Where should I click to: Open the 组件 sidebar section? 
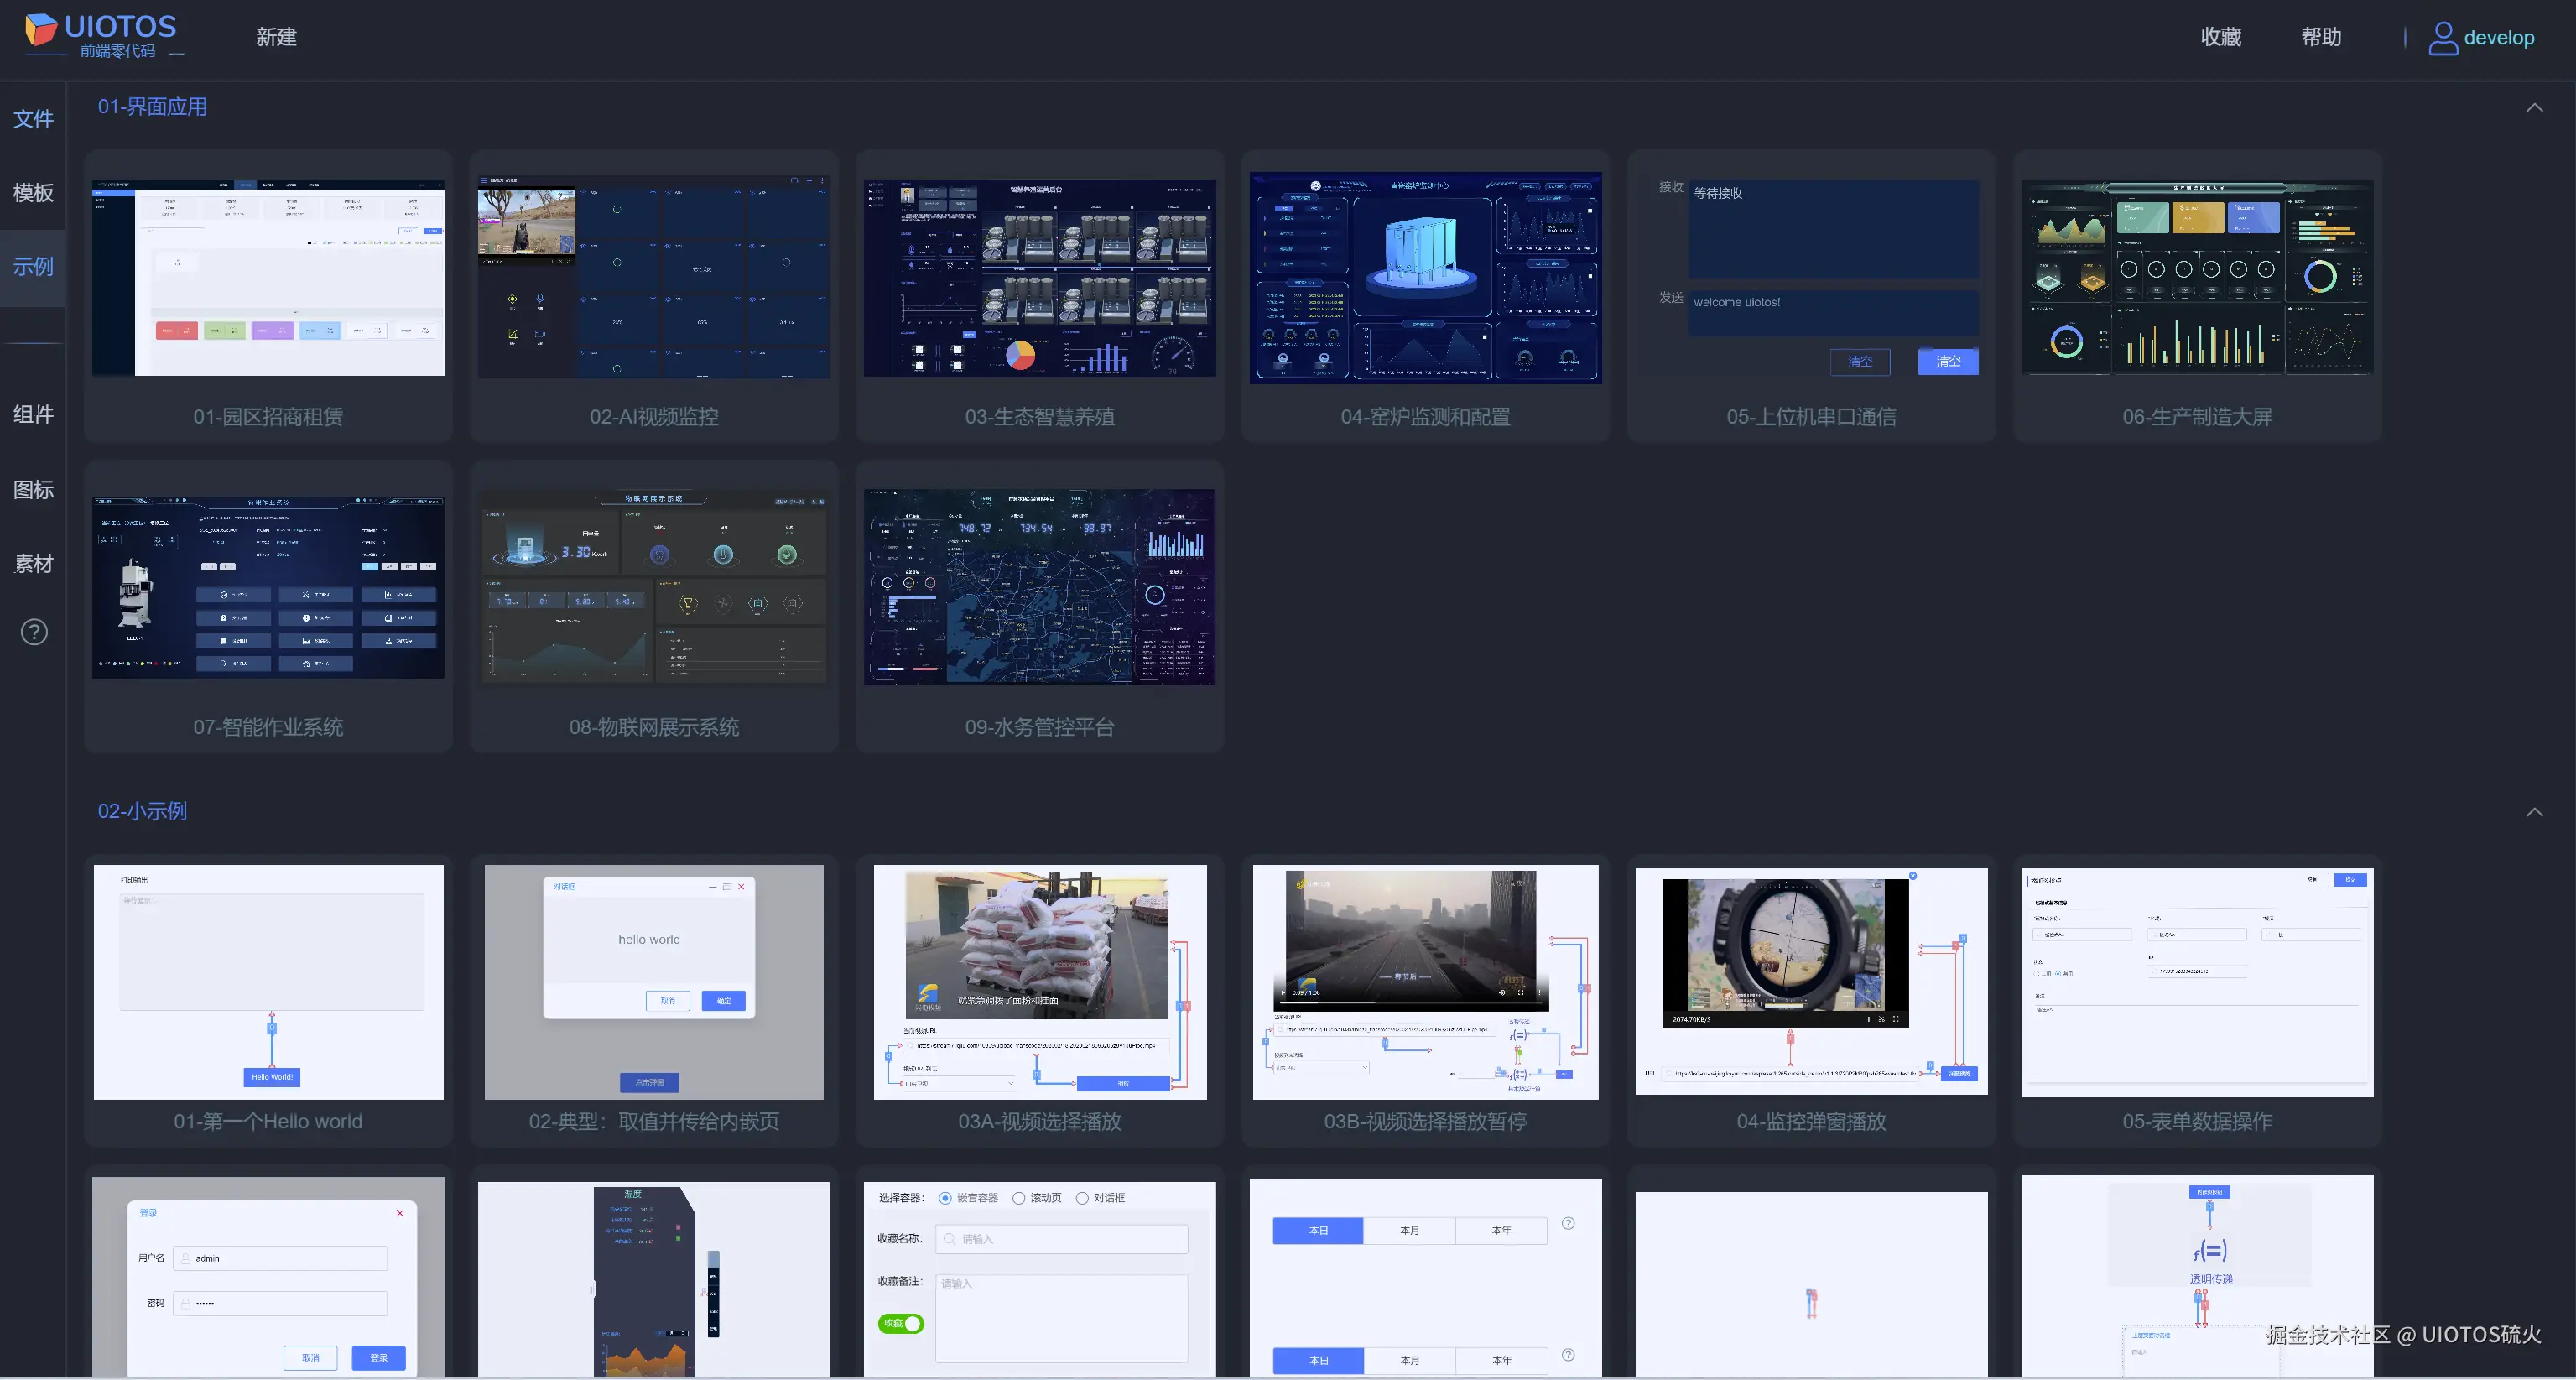tap(33, 414)
